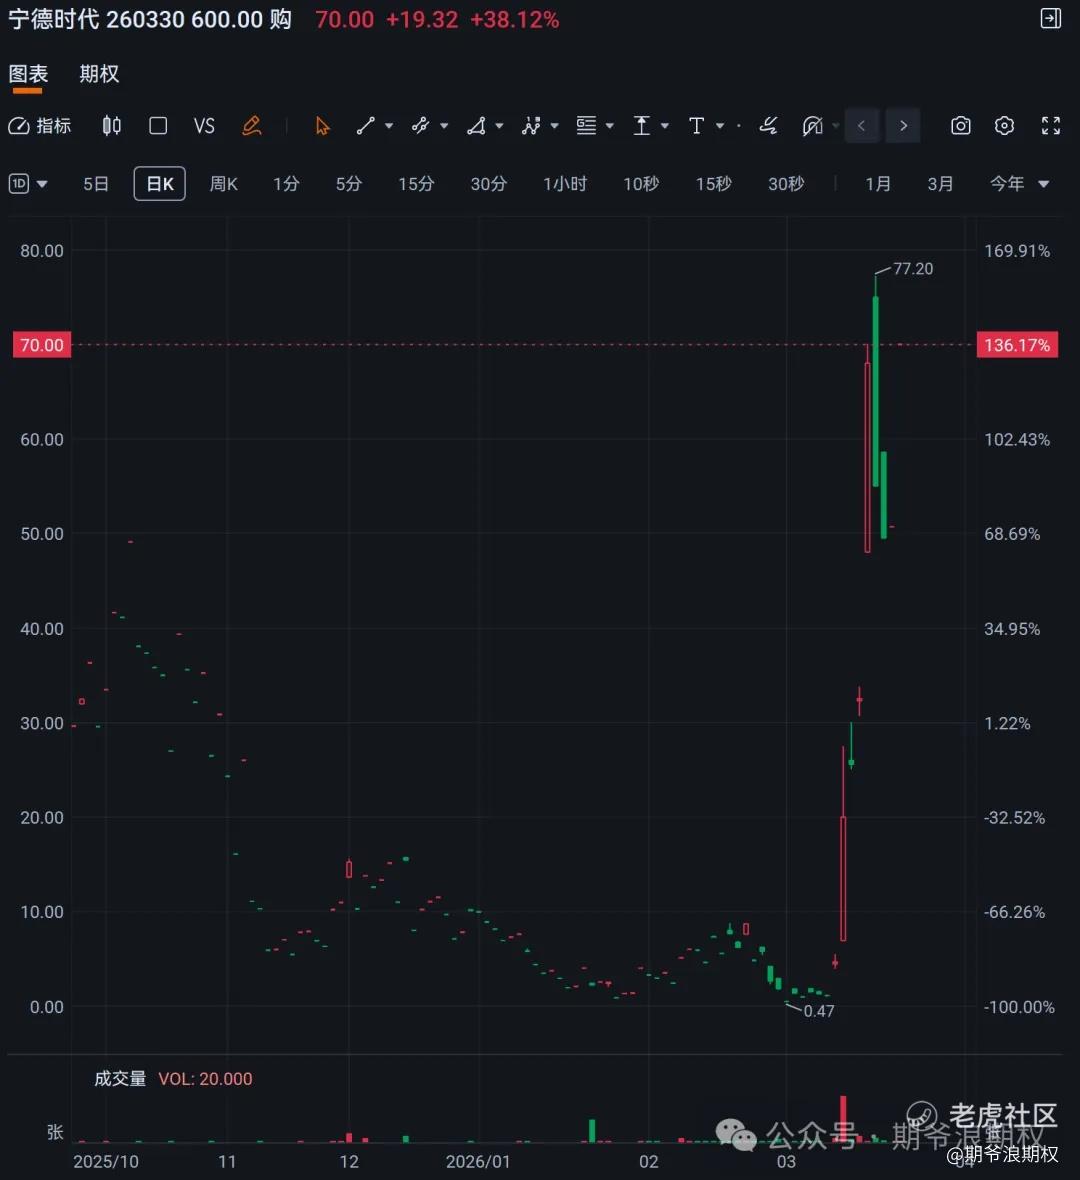This screenshot has width=1080, height=1180.
Task: Select the text annotation T tool
Action: (x=696, y=126)
